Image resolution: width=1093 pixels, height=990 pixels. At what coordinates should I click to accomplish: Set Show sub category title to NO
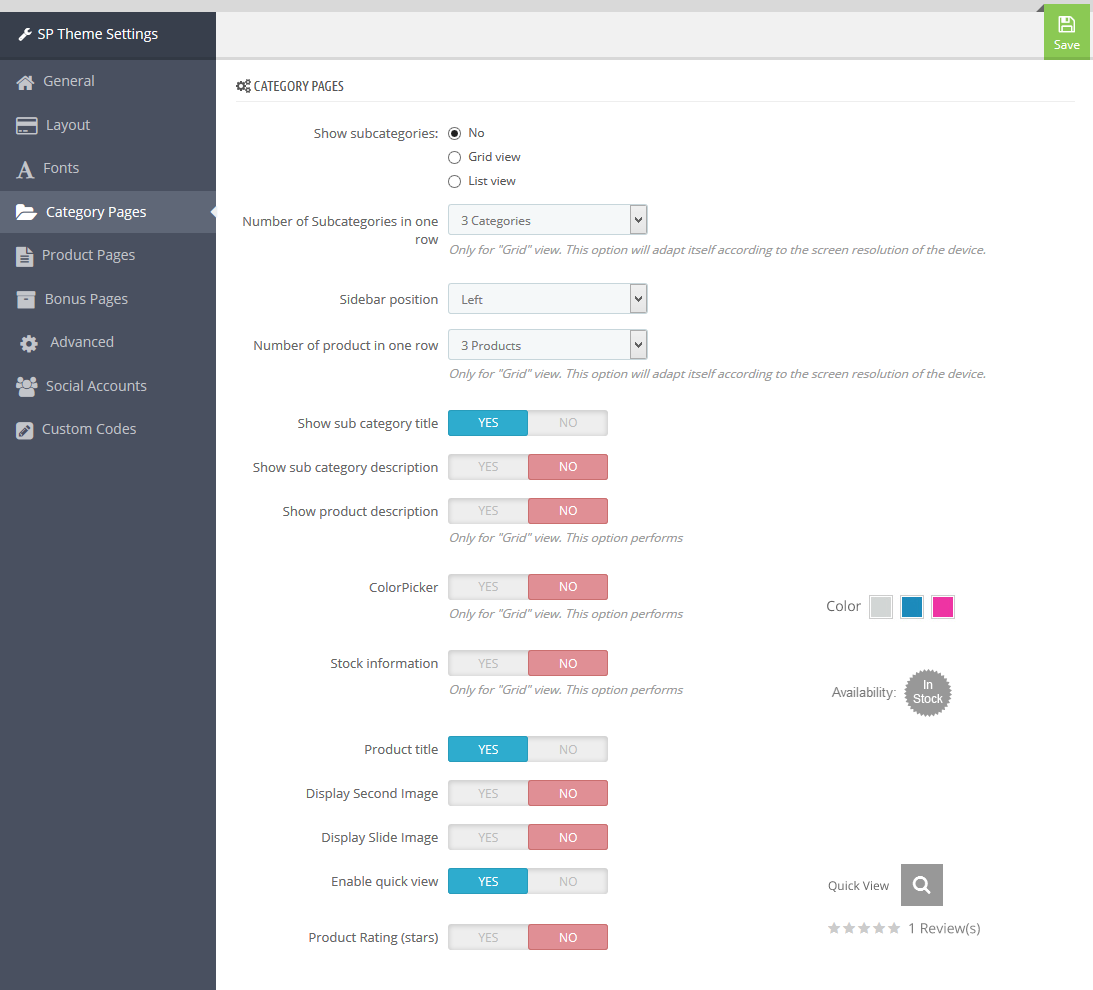(x=567, y=422)
